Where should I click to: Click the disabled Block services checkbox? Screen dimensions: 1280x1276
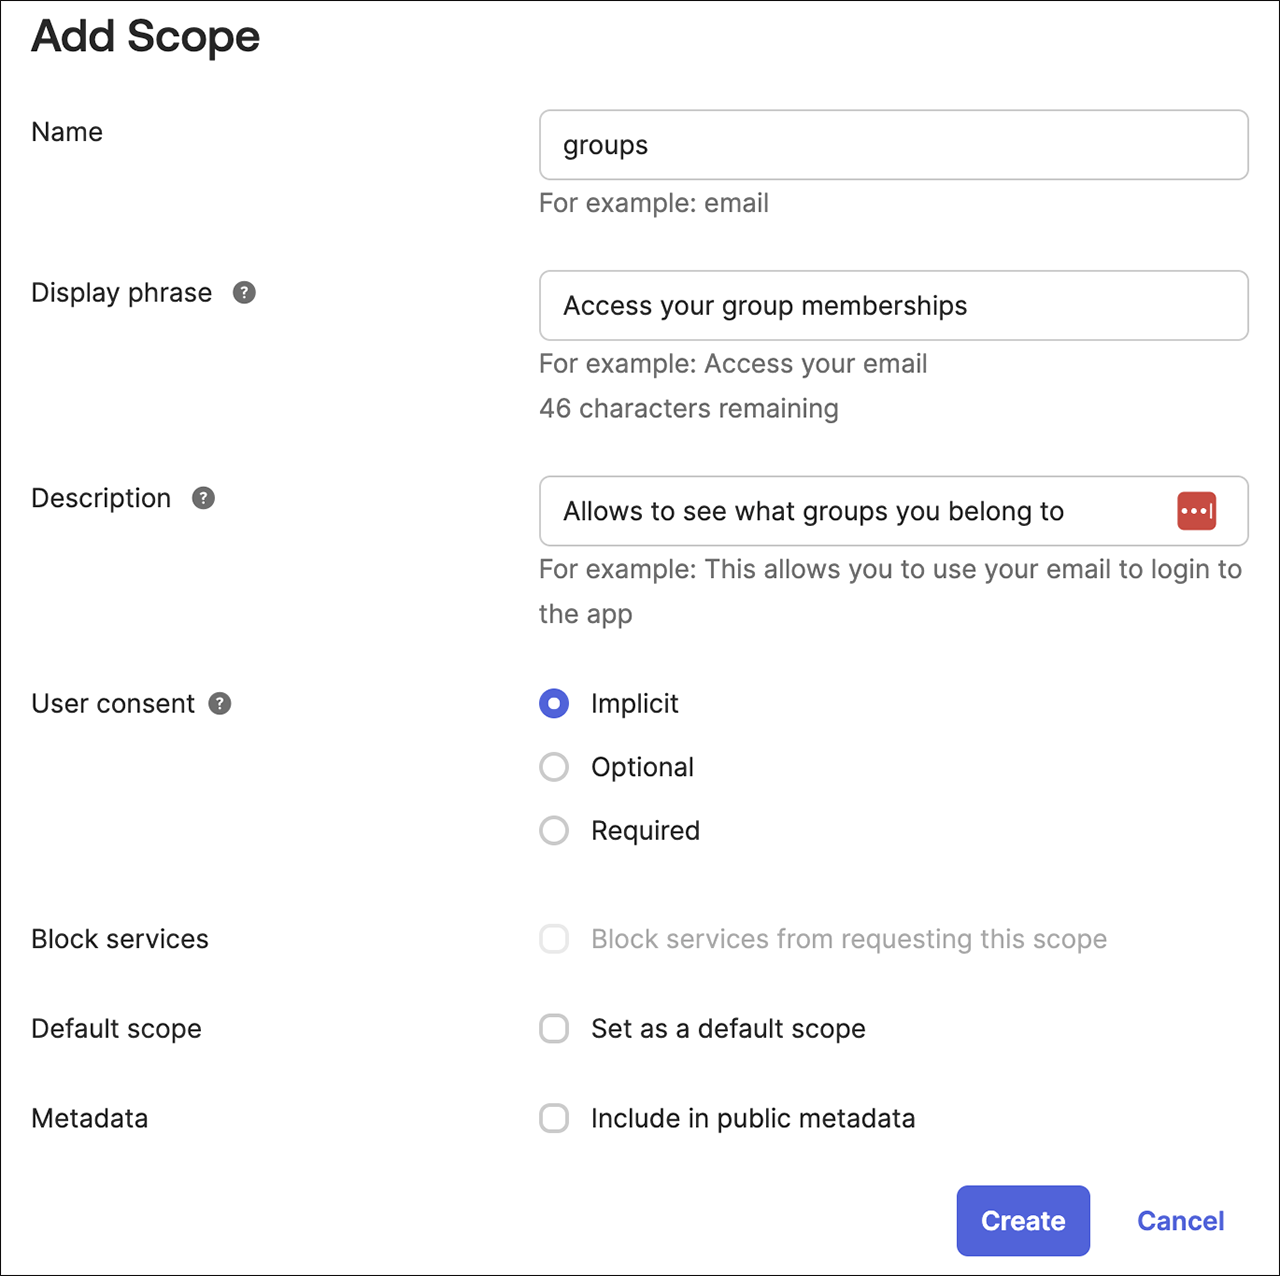[x=554, y=939]
